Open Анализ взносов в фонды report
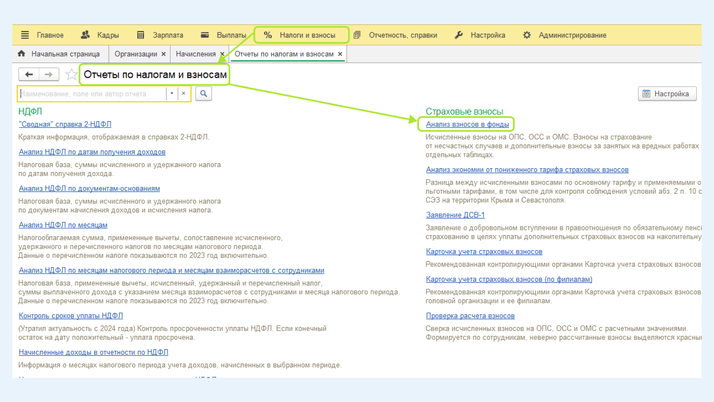The image size is (714, 402). [x=467, y=124]
